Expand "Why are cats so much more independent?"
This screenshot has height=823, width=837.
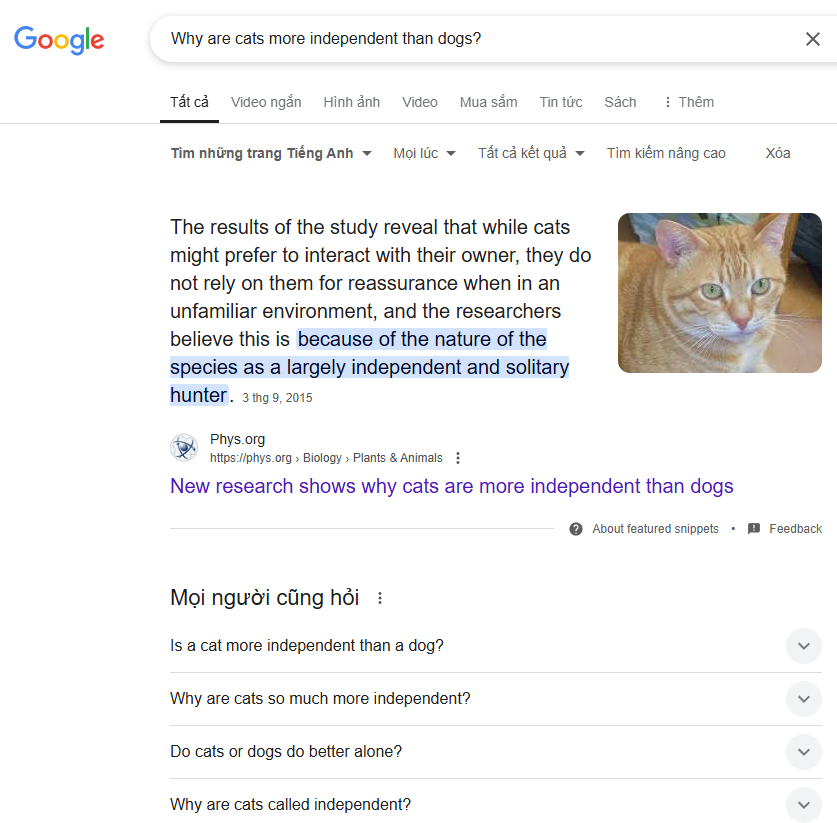tap(804, 699)
